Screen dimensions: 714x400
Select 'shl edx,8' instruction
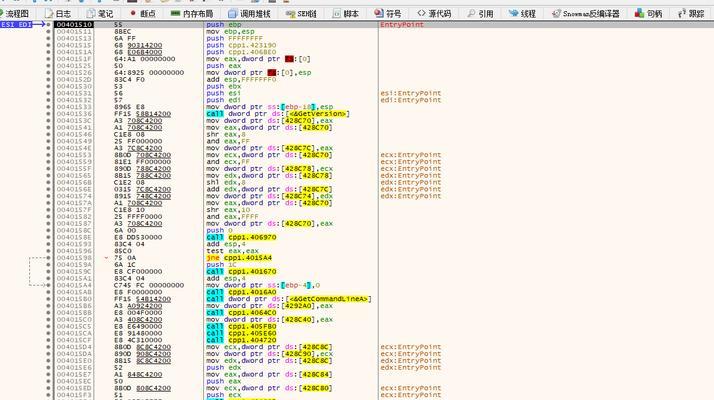coord(225,182)
